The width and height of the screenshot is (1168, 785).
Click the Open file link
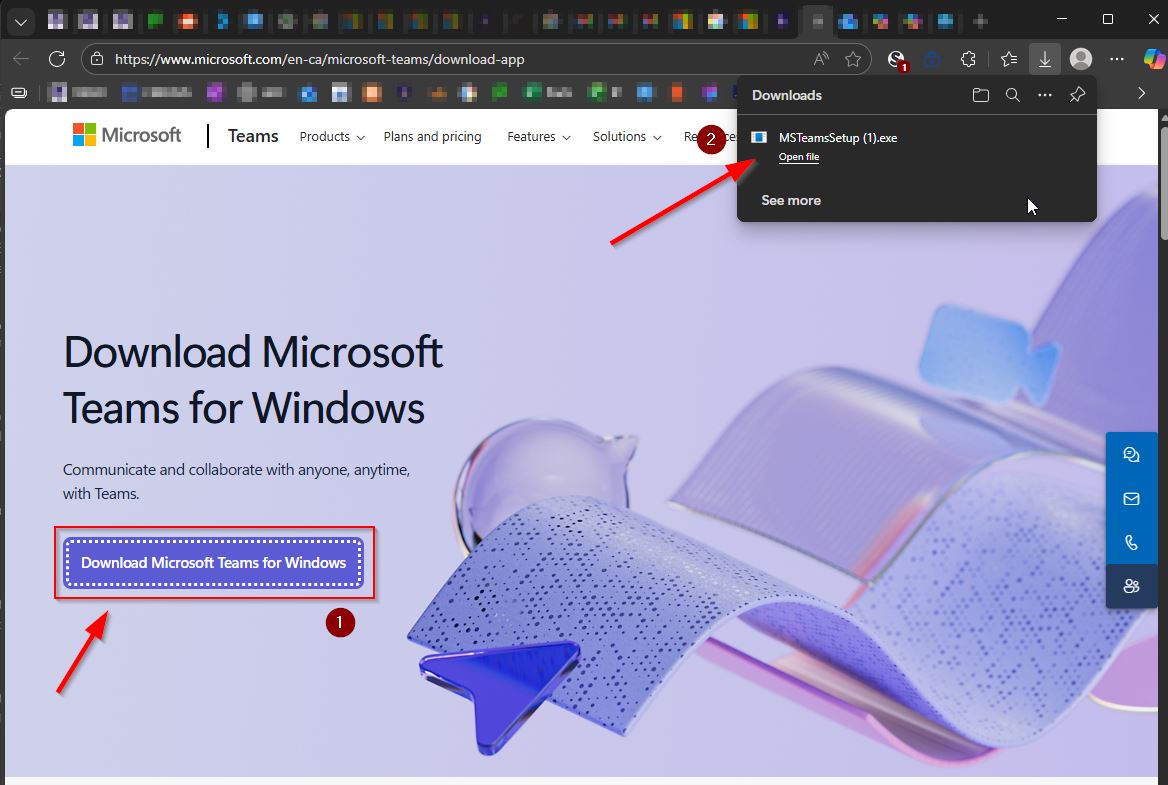798,157
